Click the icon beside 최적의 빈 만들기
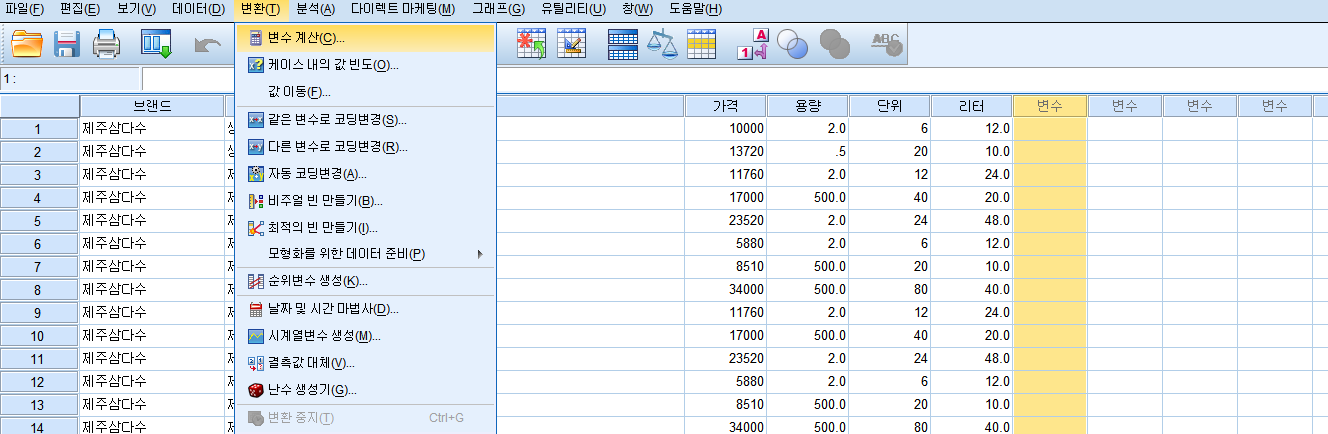Viewport: 1328px width, 434px height. pyautogui.click(x=255, y=227)
